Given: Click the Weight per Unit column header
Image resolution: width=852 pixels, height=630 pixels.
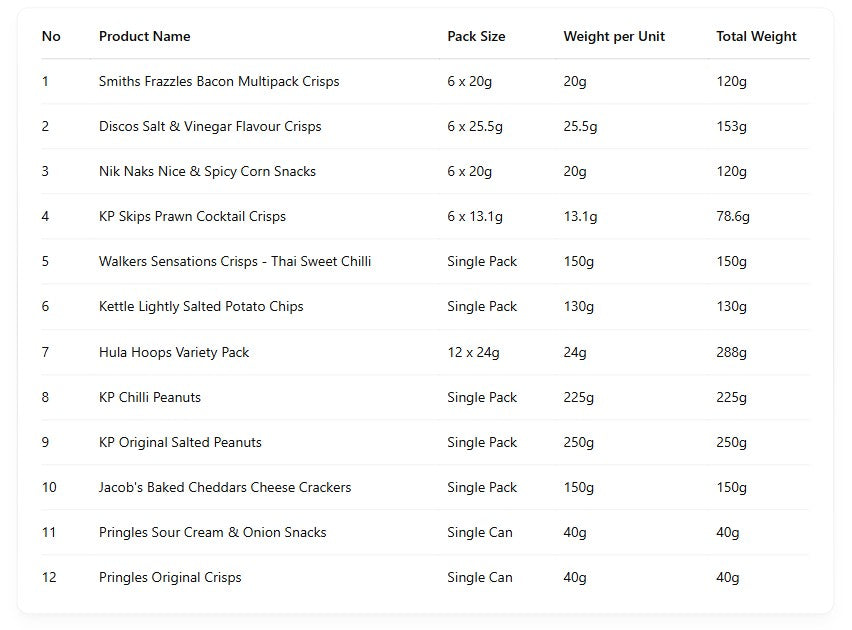Looking at the screenshot, I should click(x=614, y=36).
